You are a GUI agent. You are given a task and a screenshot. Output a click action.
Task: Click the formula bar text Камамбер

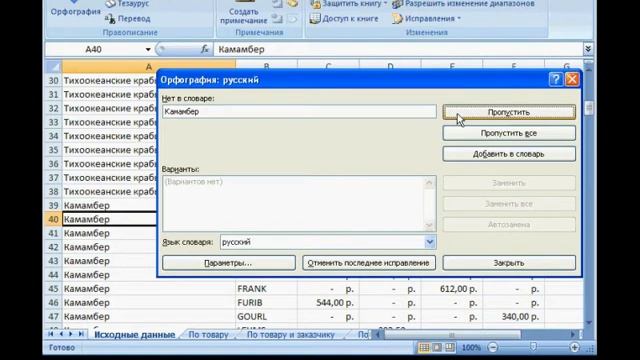pos(241,49)
